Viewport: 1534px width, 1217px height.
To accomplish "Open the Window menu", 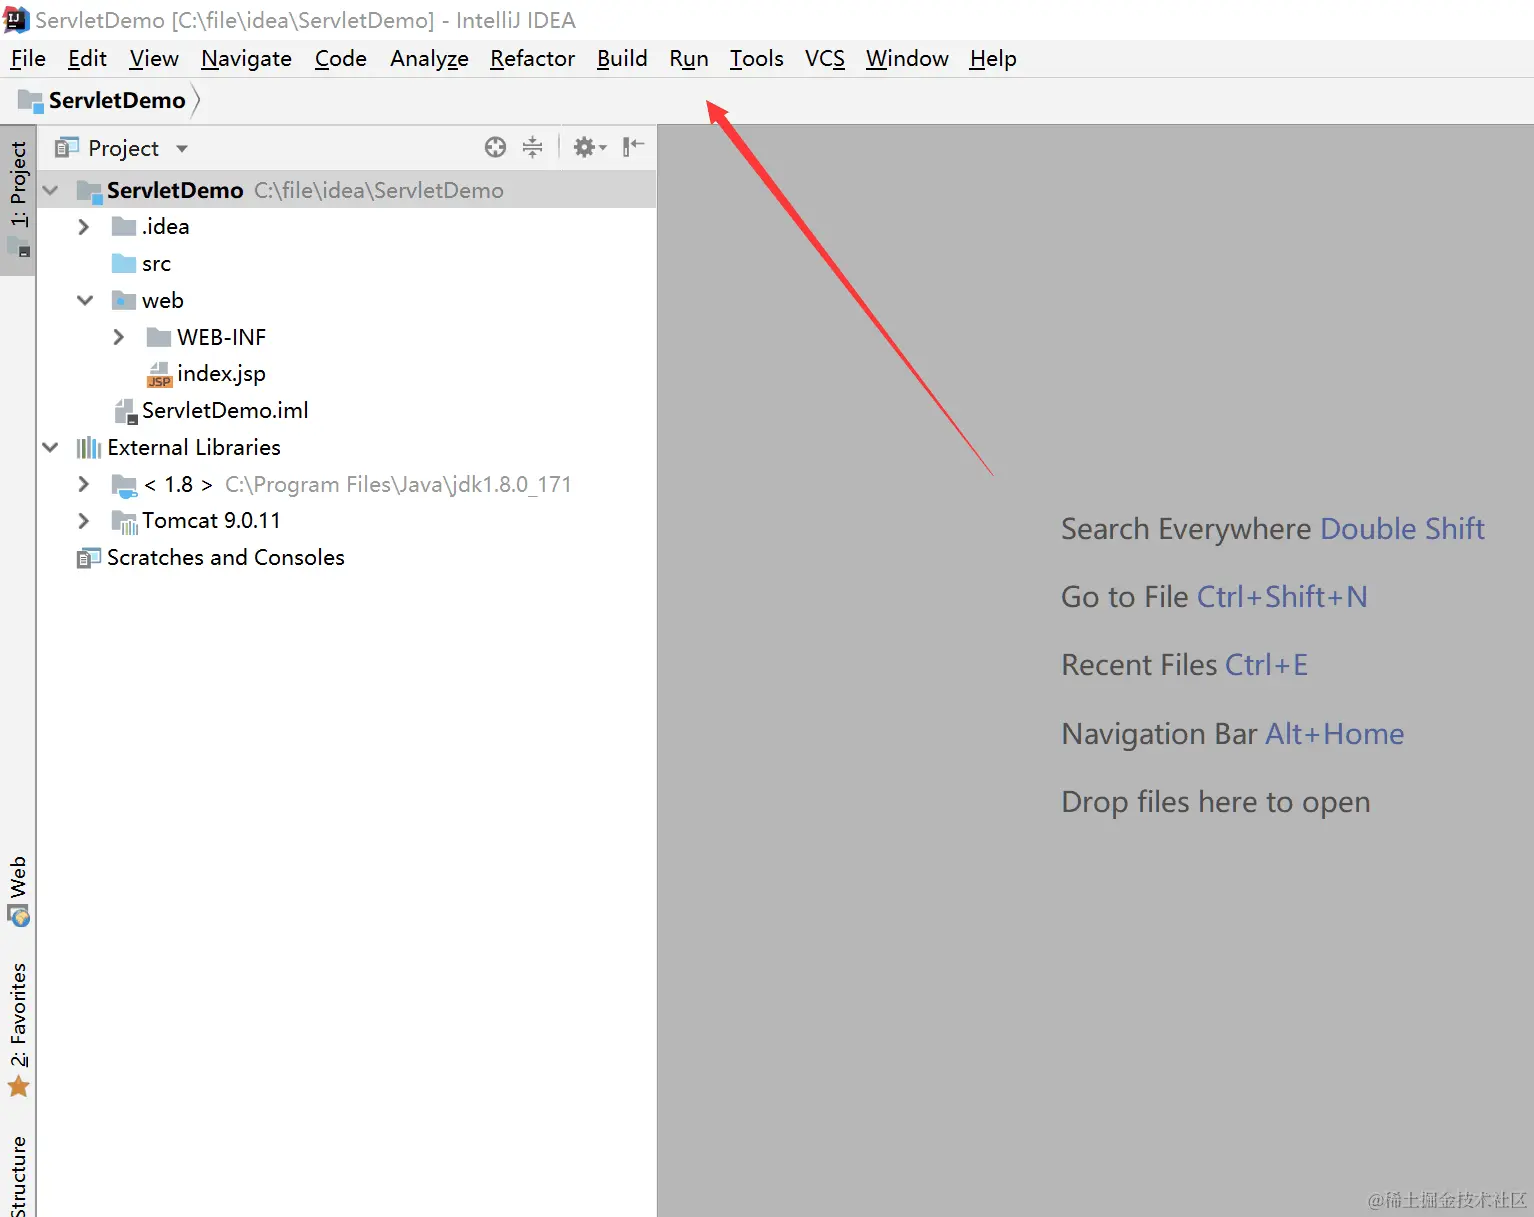I will pos(907,59).
